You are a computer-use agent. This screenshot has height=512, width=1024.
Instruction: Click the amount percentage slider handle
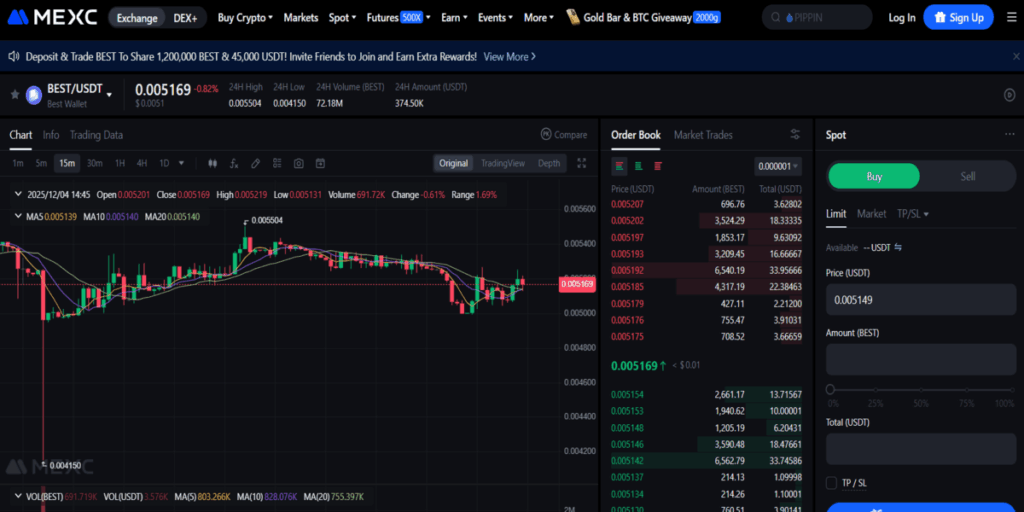(x=830, y=389)
